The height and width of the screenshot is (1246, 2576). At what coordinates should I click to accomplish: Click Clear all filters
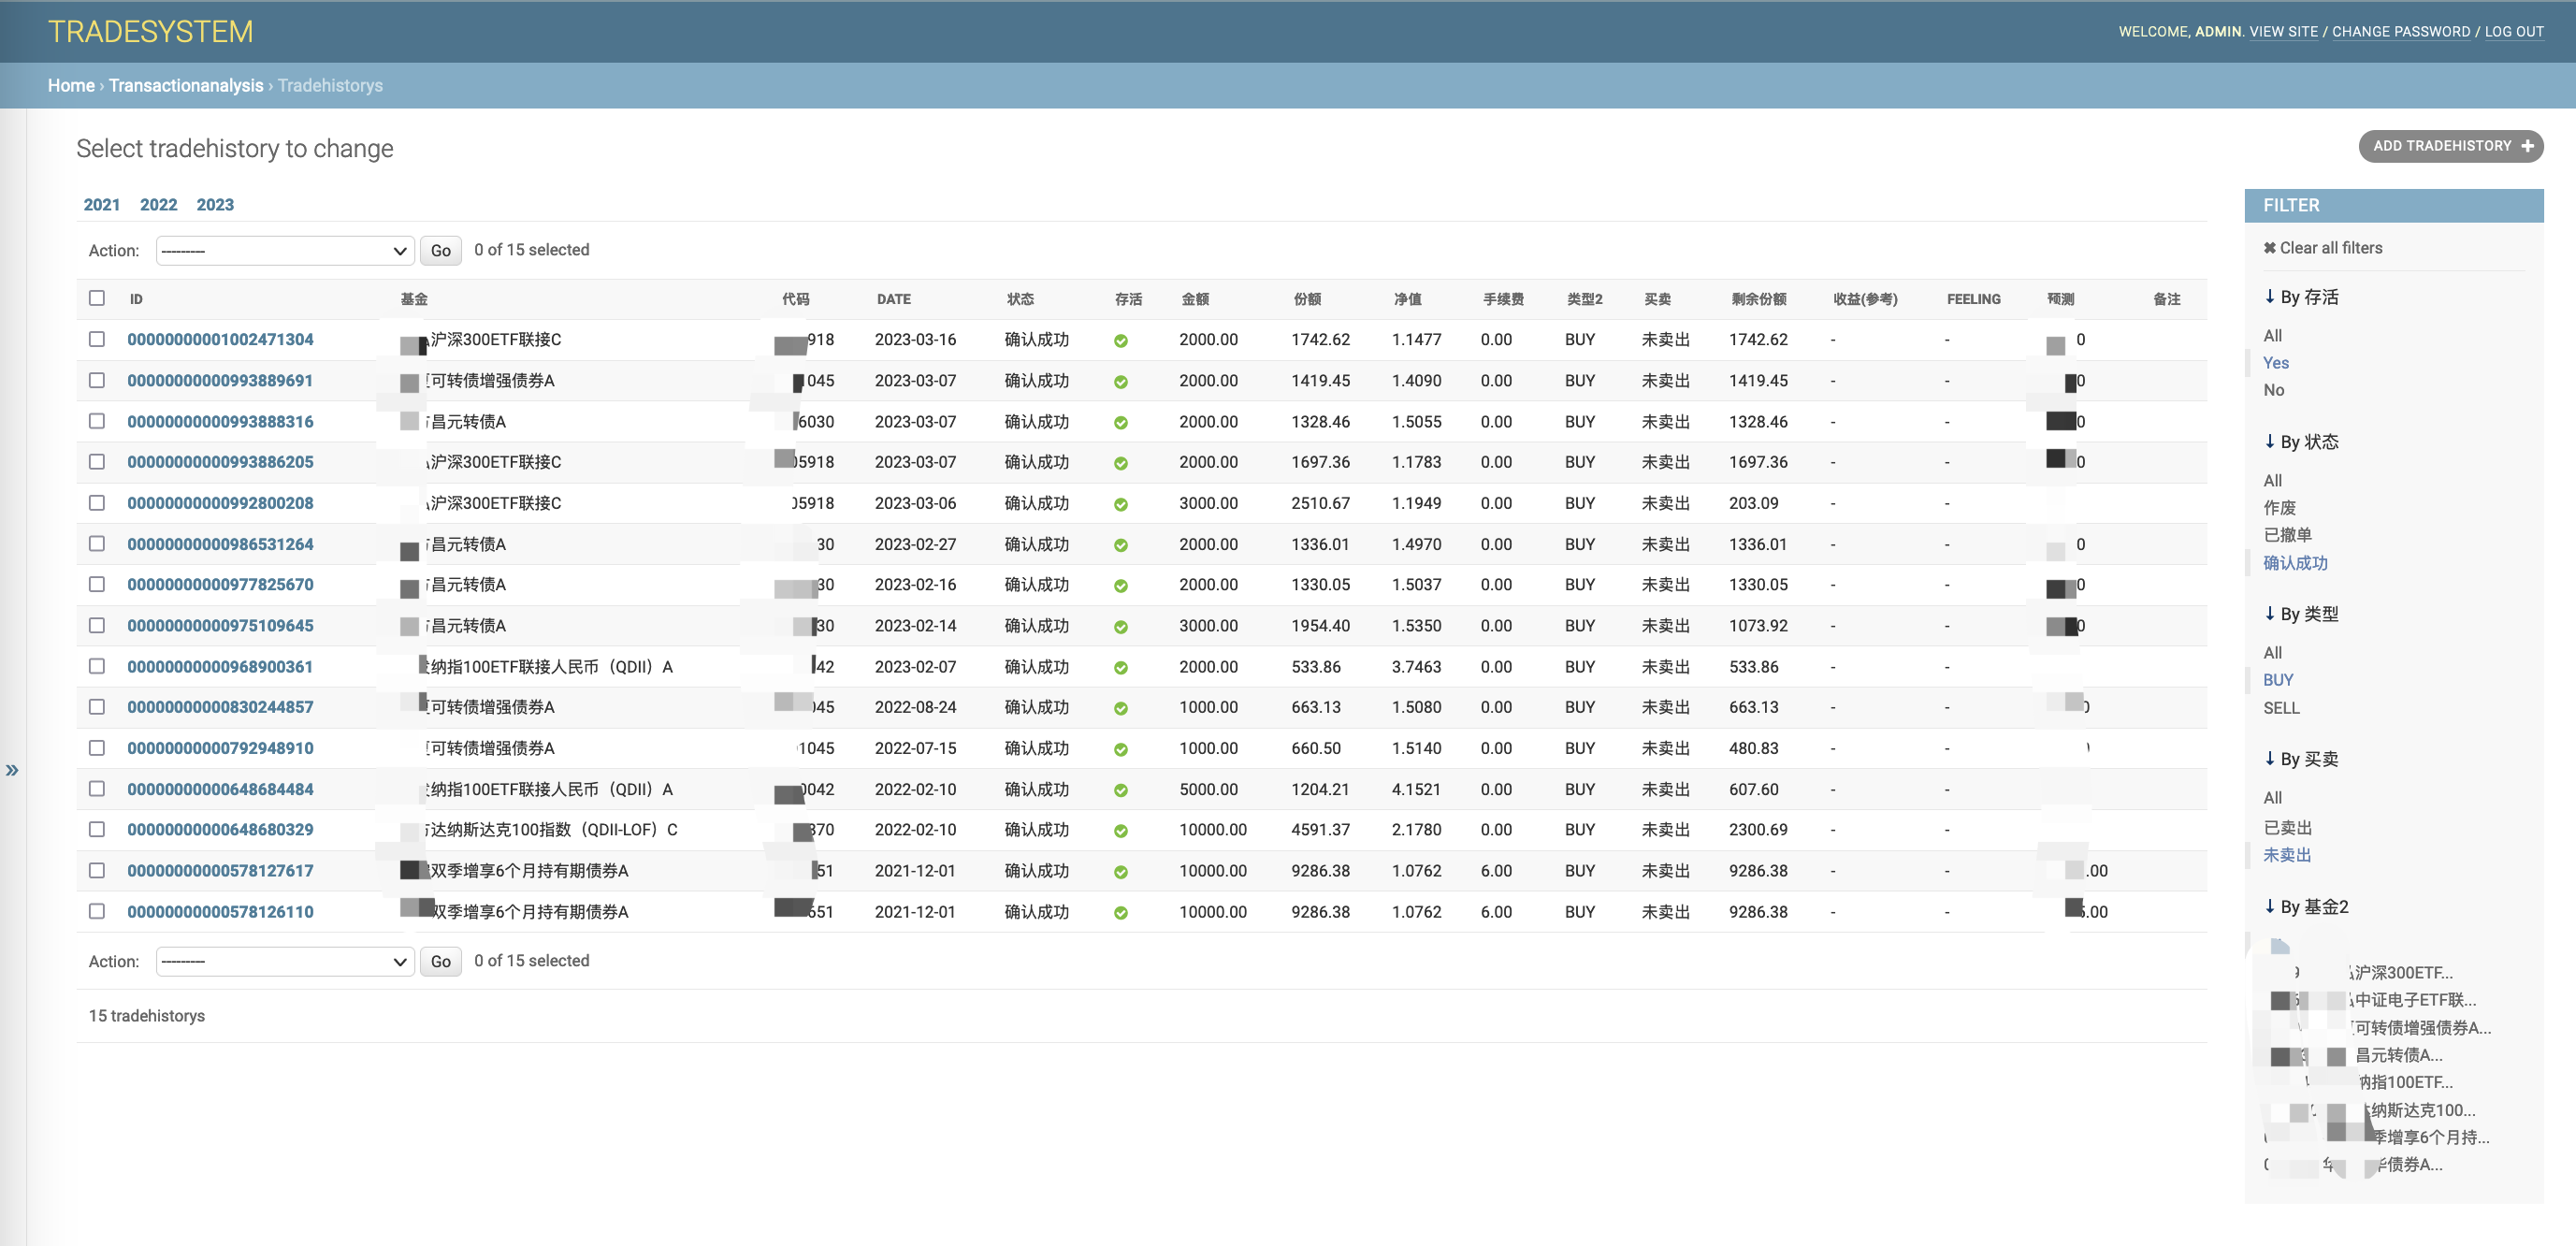pyautogui.click(x=2322, y=248)
